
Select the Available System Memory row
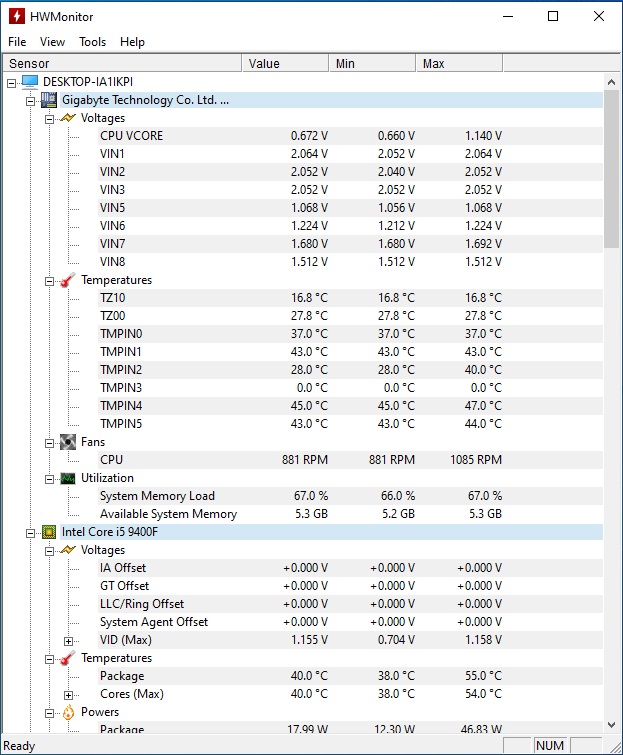tap(350, 514)
